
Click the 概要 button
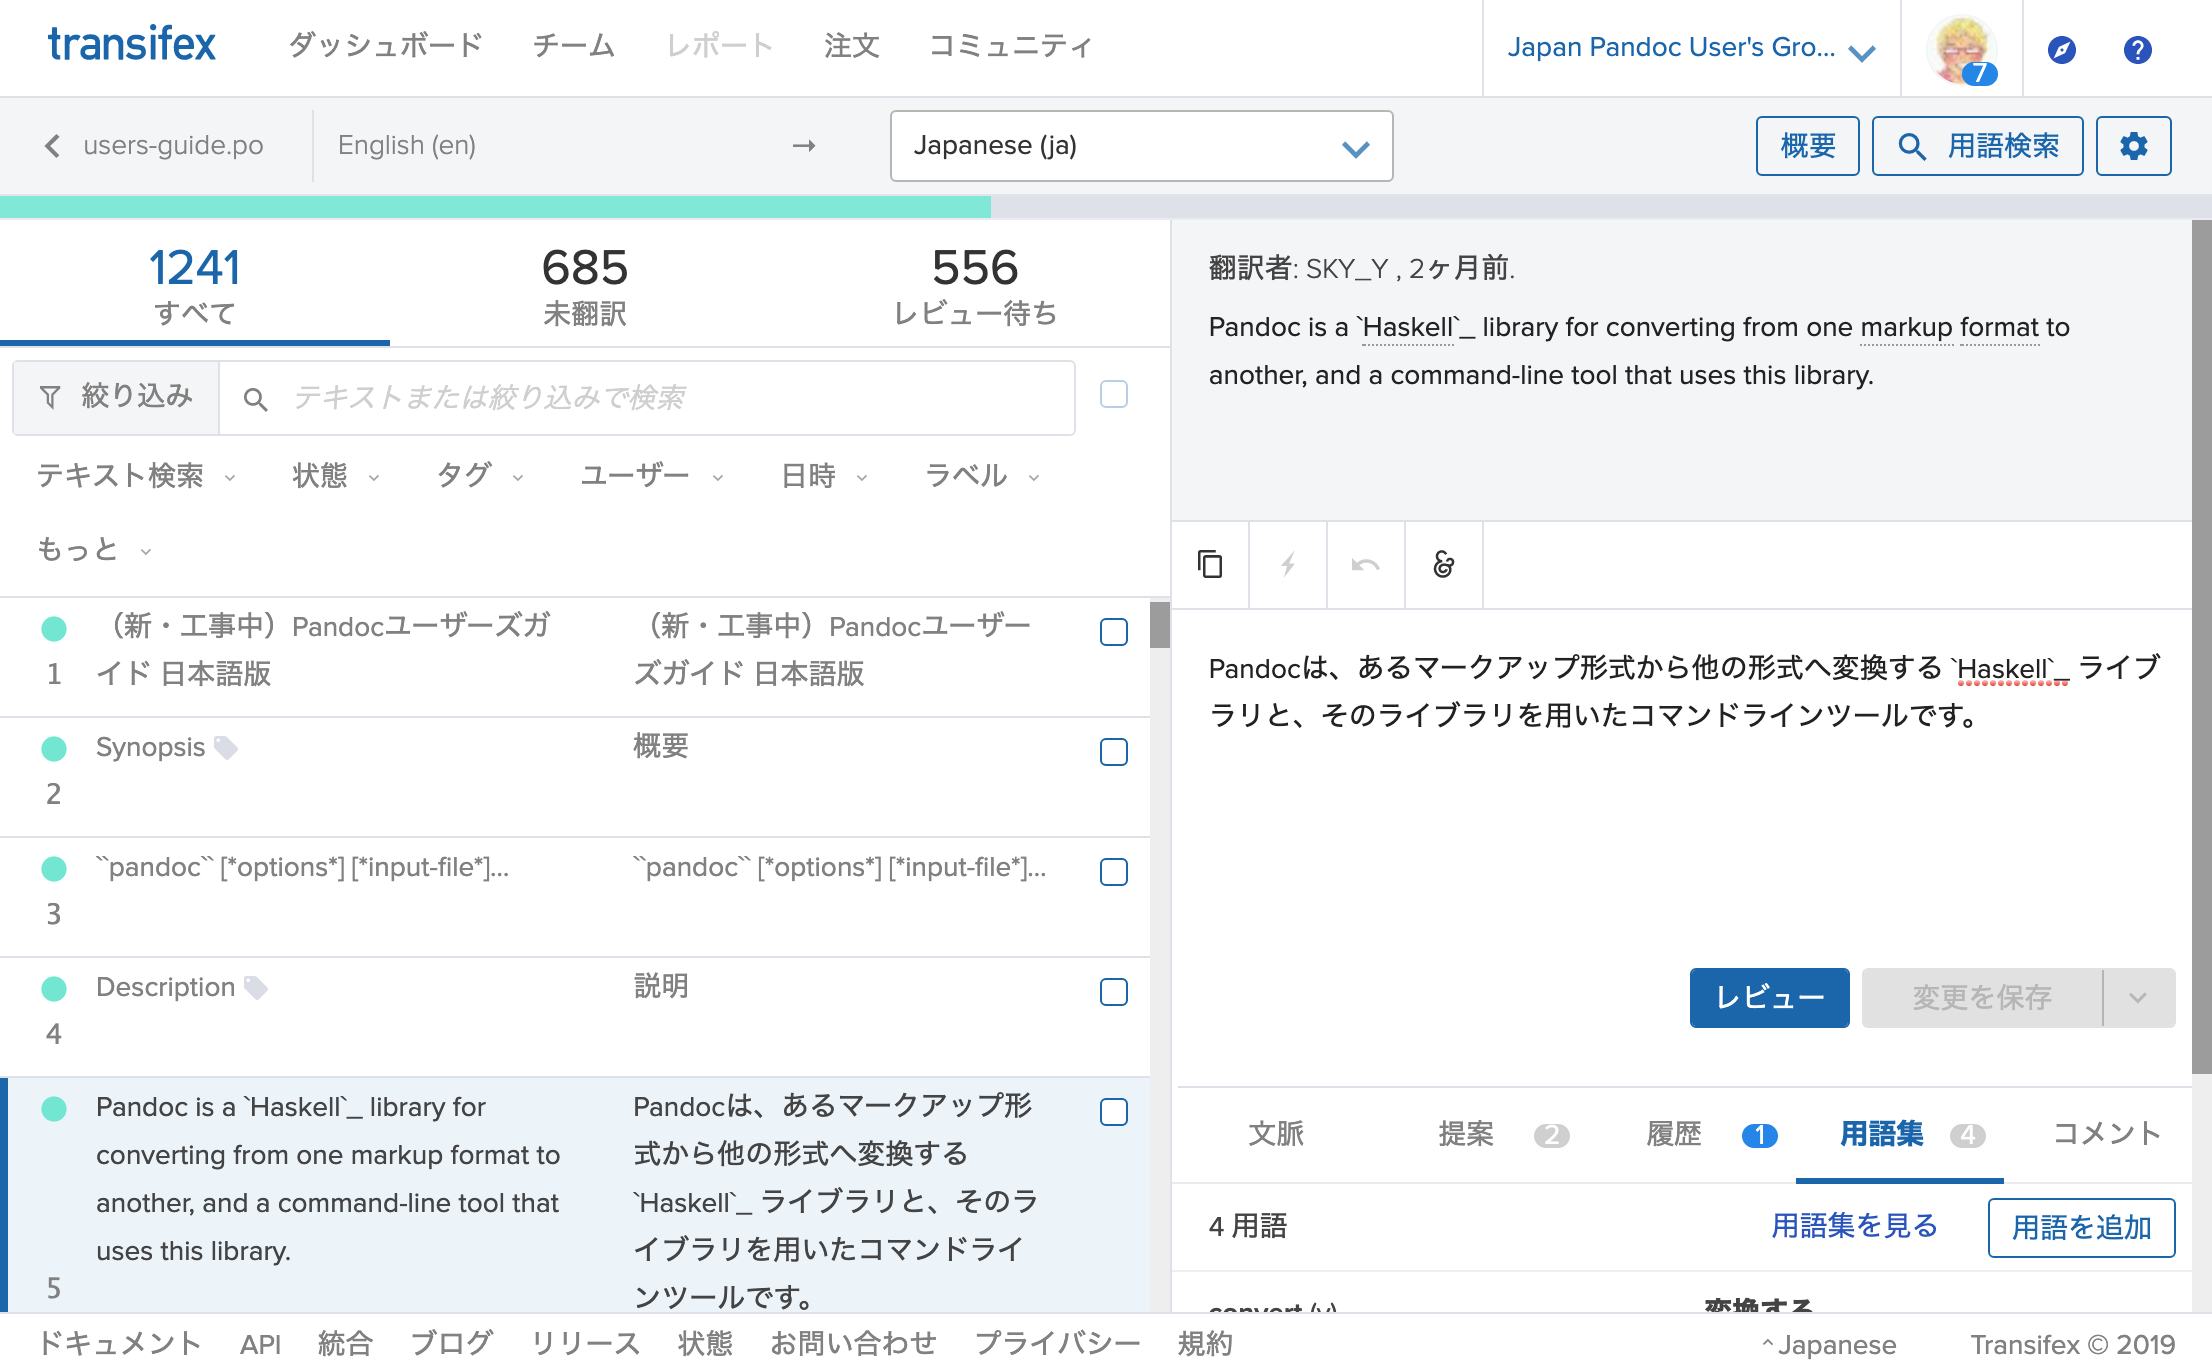[x=1808, y=146]
